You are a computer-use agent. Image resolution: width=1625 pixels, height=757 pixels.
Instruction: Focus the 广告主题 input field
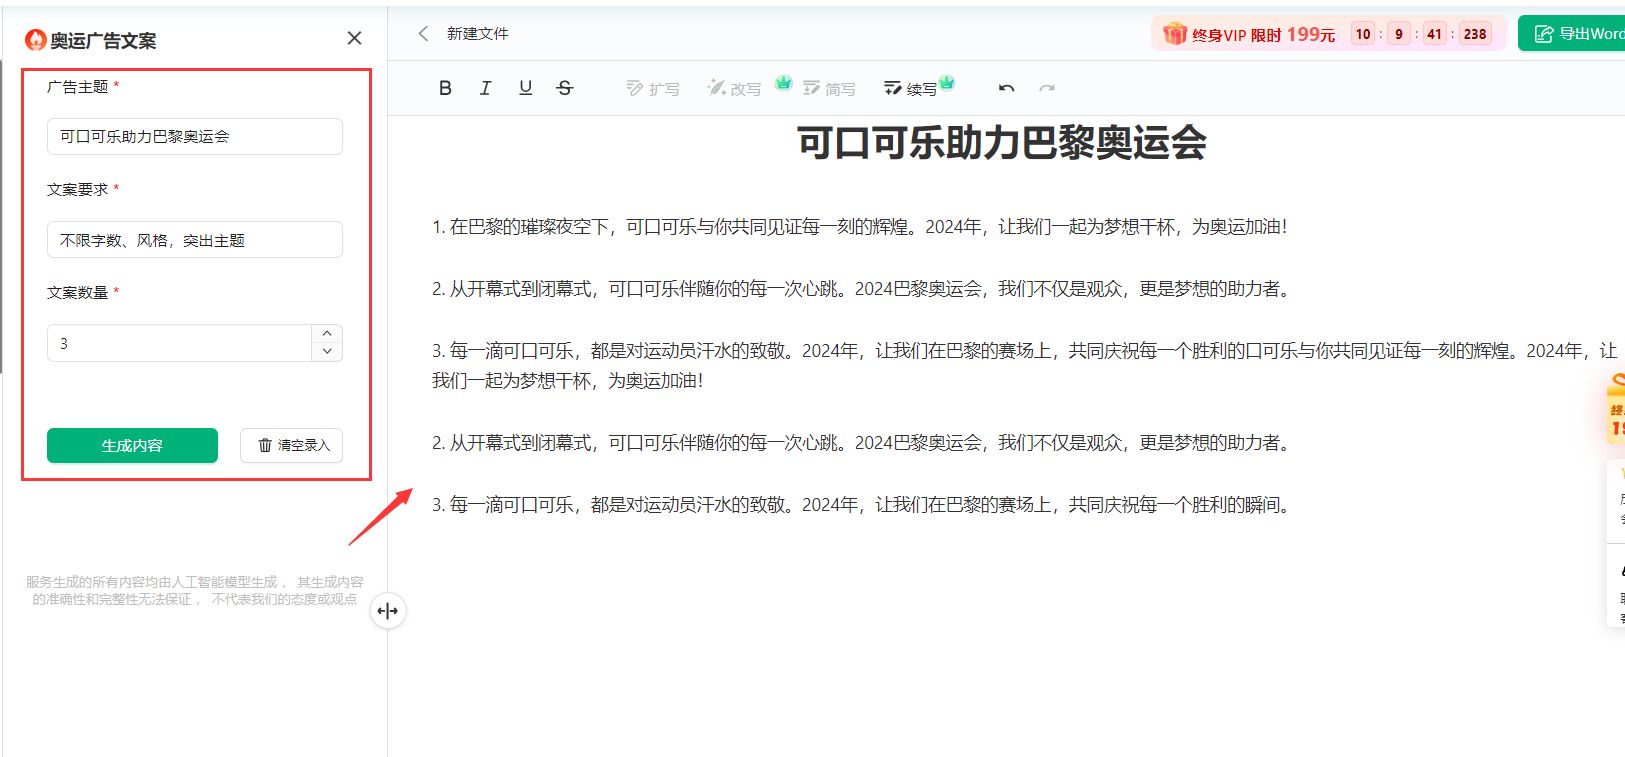pos(195,137)
